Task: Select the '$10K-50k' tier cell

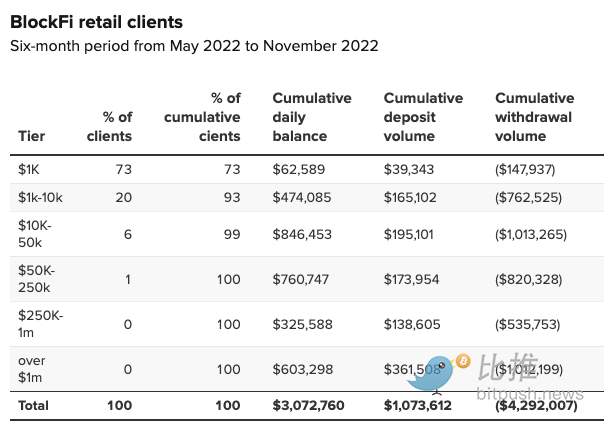Action: click(35, 234)
